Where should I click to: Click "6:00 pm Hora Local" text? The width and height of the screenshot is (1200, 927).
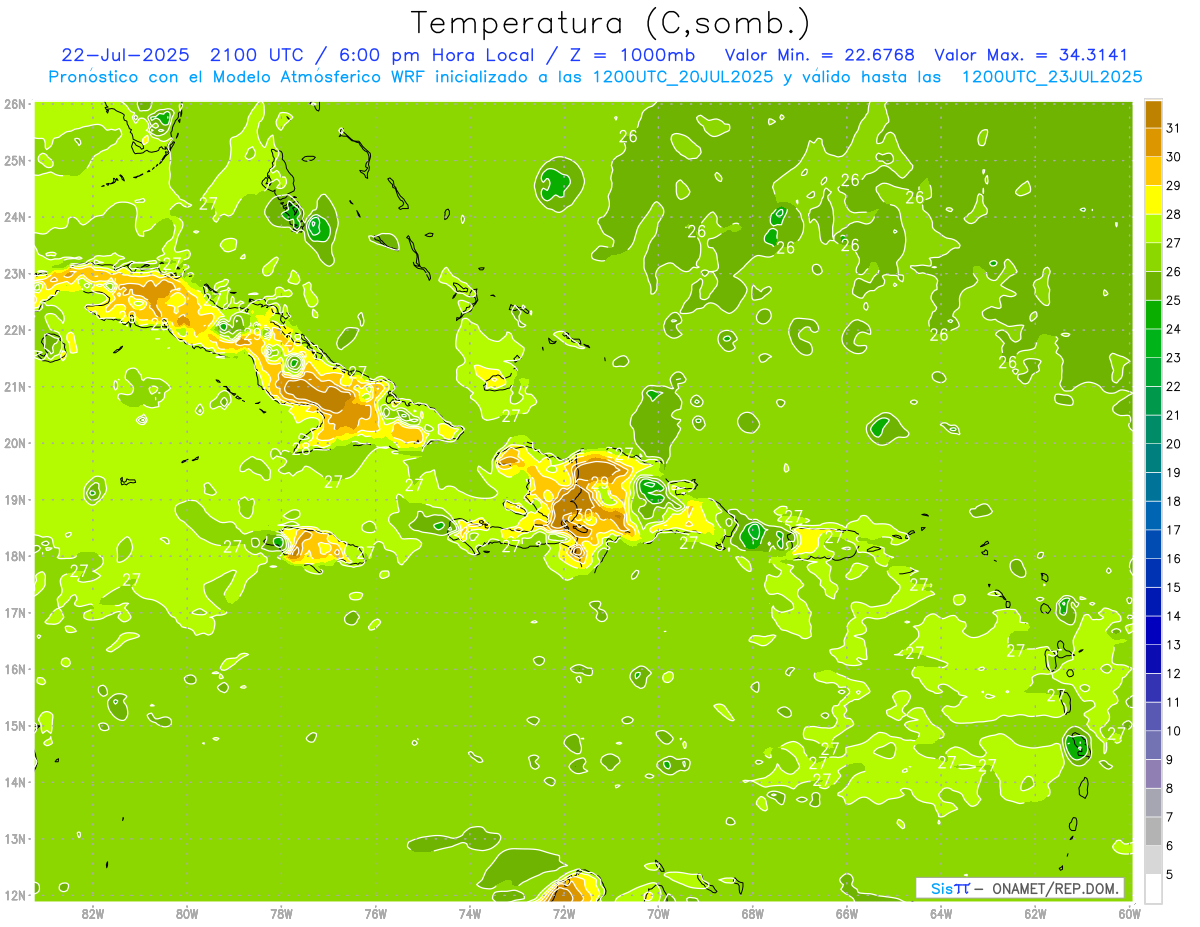(x=437, y=55)
